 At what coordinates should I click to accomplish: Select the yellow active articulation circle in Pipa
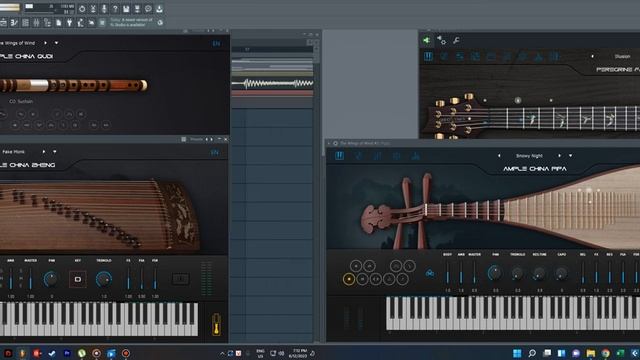coord(349,279)
